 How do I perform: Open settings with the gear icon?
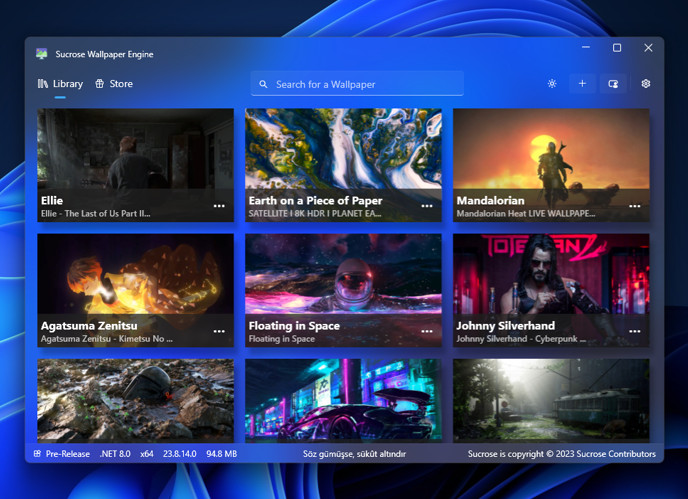645,83
